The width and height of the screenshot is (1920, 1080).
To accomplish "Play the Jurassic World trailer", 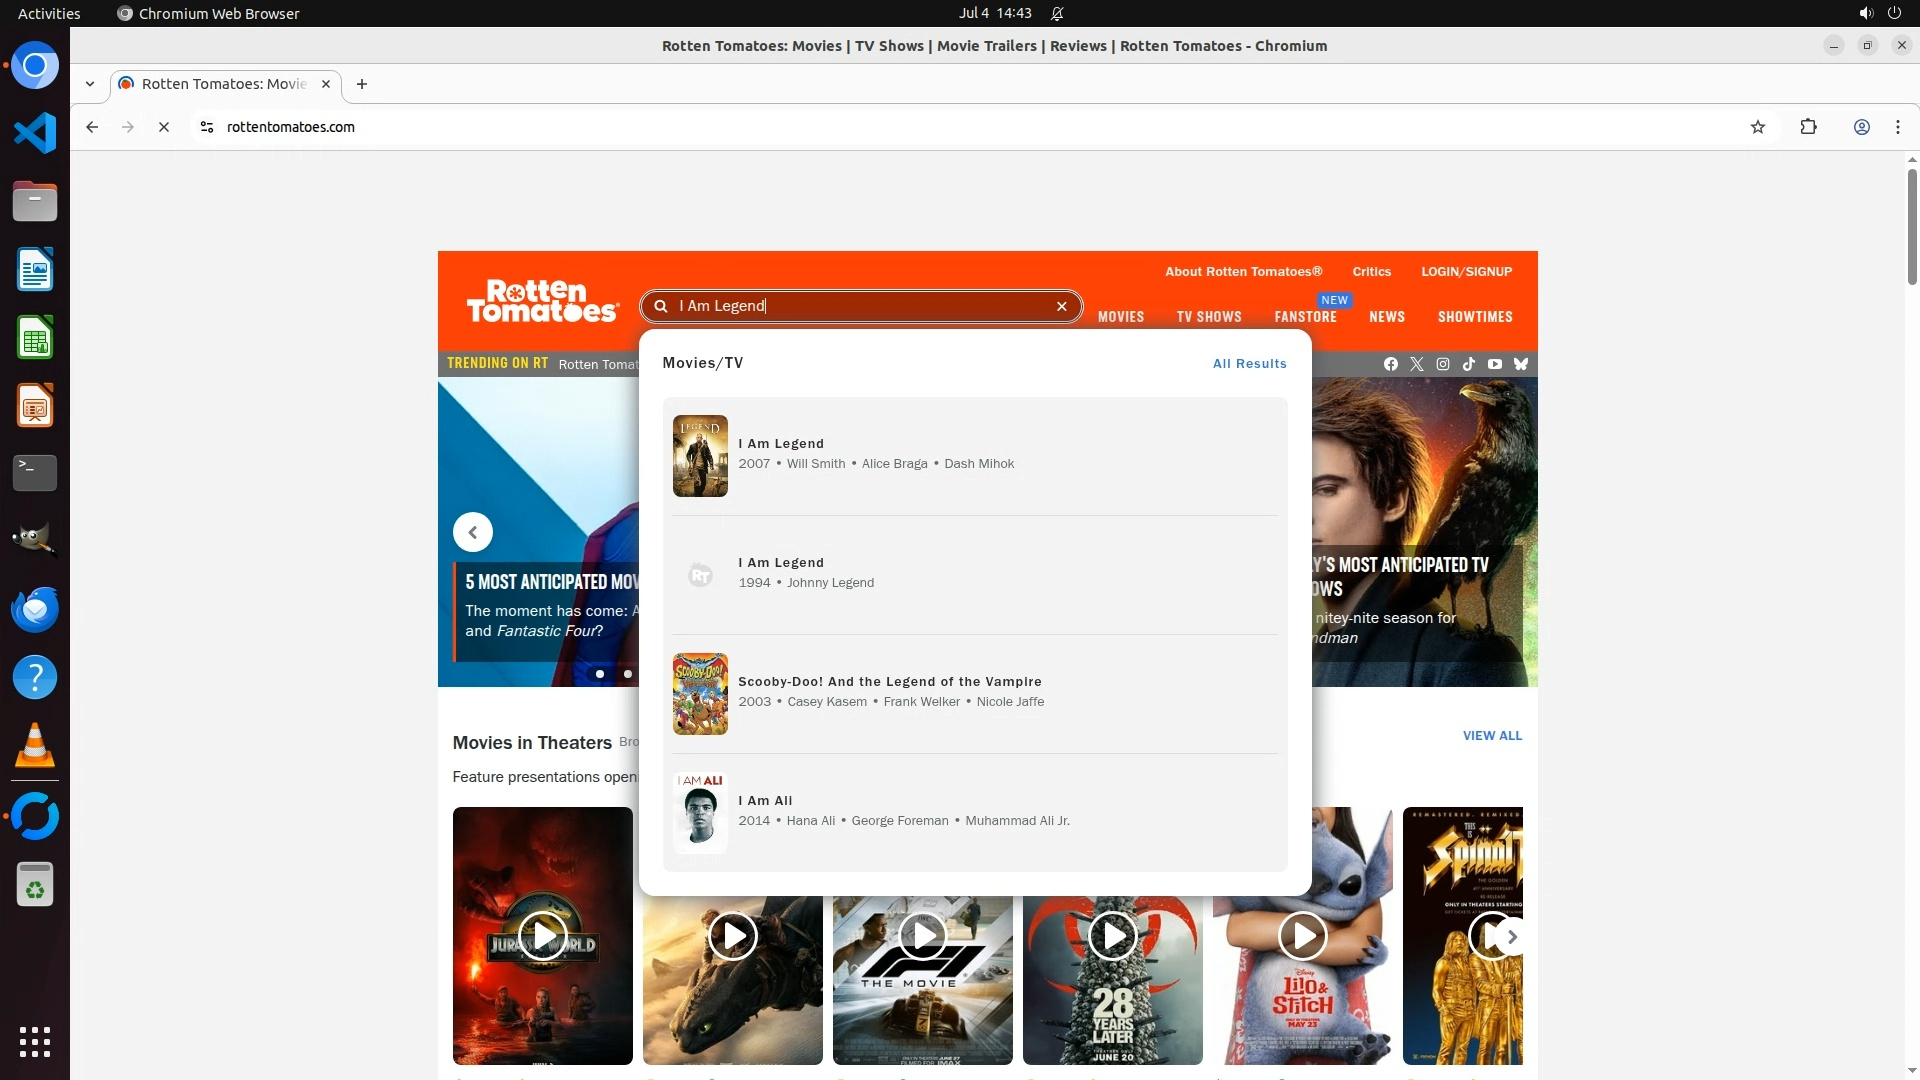I will [x=543, y=936].
